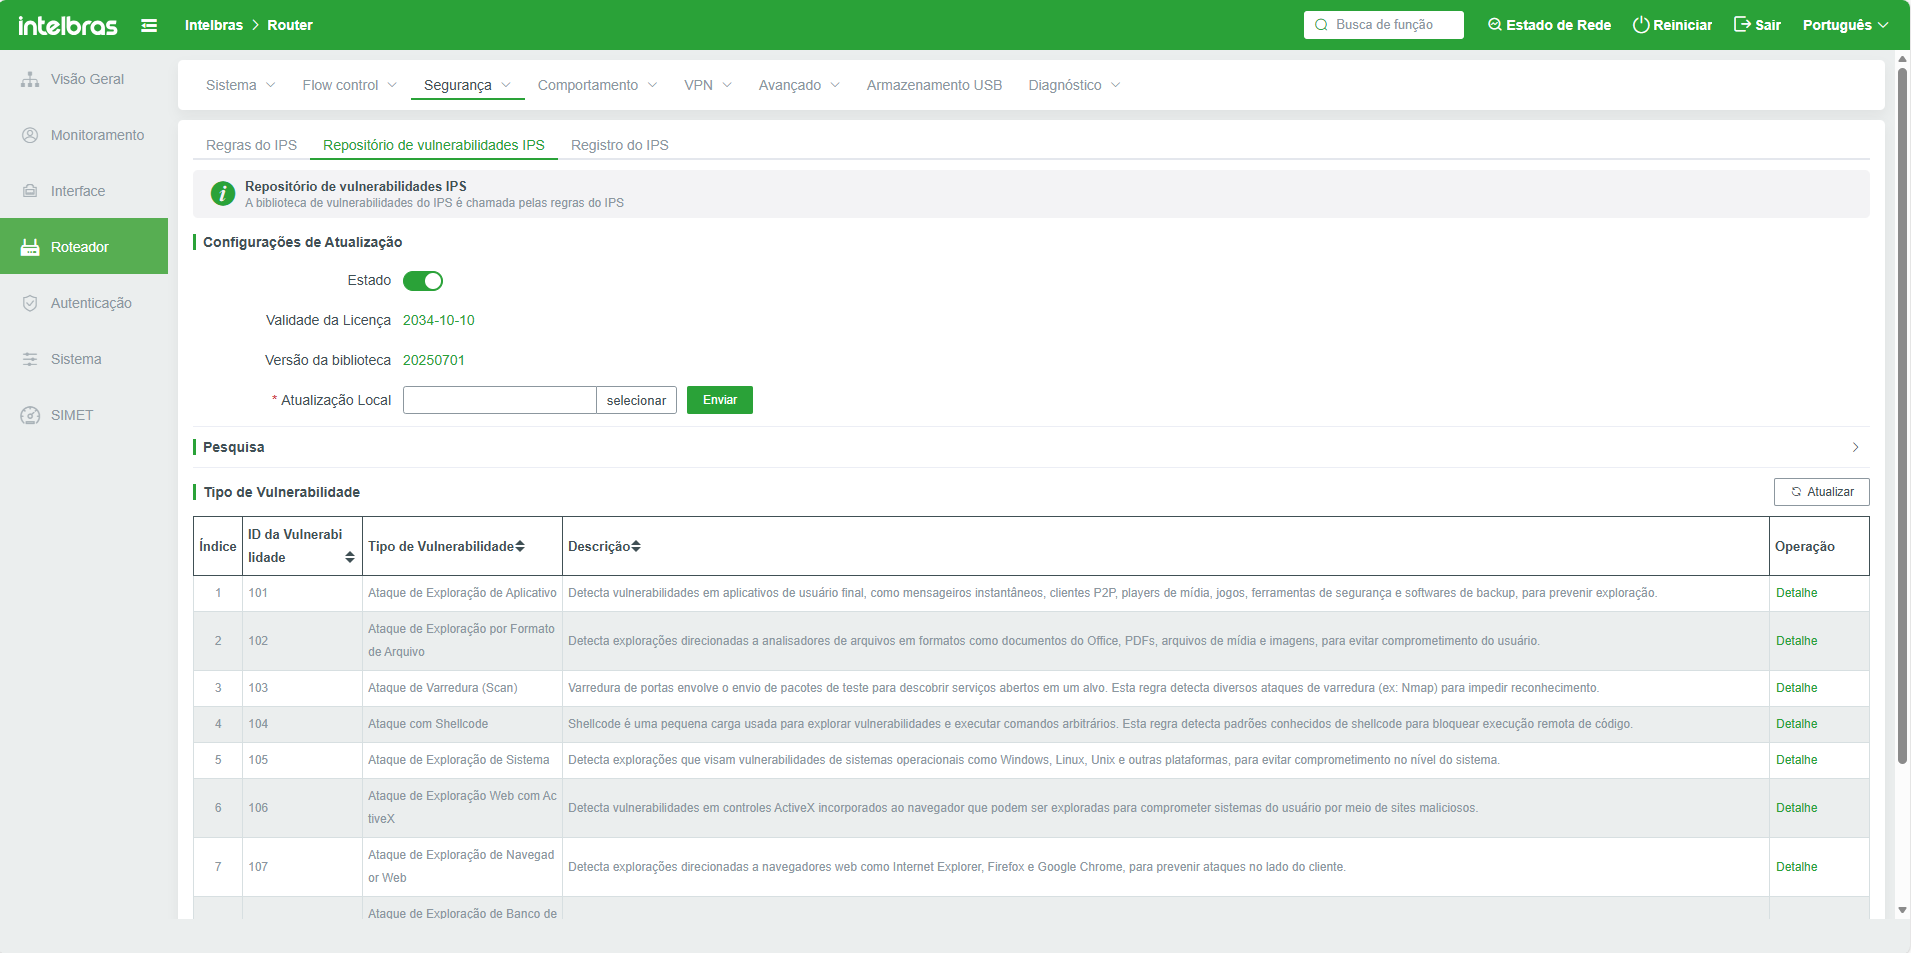Go to the Interface sidebar section
This screenshot has height=953, width=1911.
(77, 191)
